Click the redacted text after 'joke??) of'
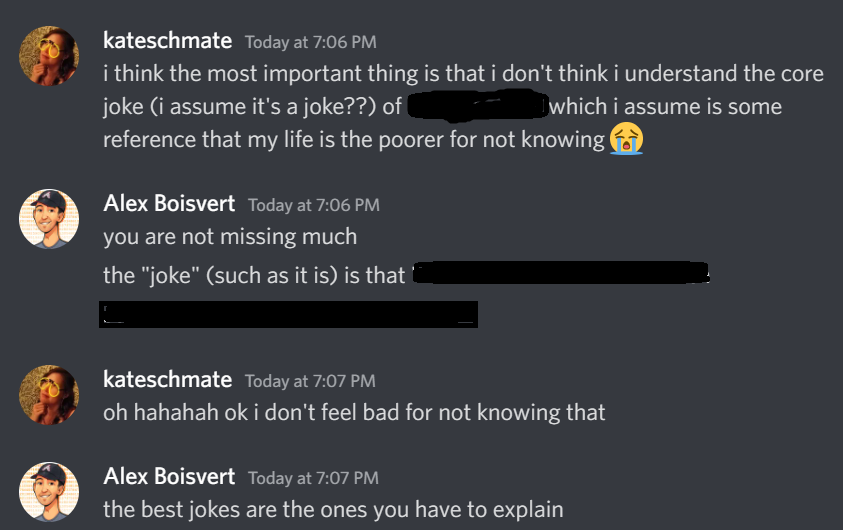Image resolution: width=843 pixels, height=530 pixels. pyautogui.click(x=477, y=104)
